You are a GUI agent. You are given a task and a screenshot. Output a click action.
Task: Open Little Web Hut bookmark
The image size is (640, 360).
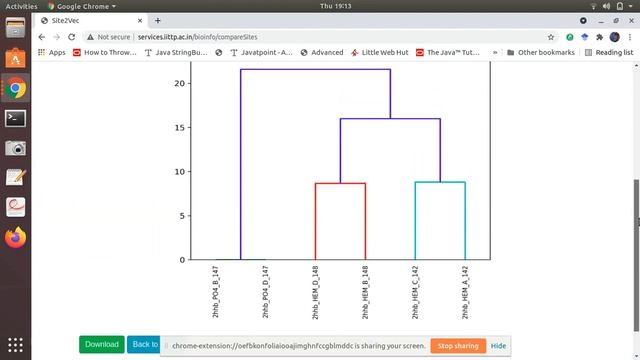(380, 53)
